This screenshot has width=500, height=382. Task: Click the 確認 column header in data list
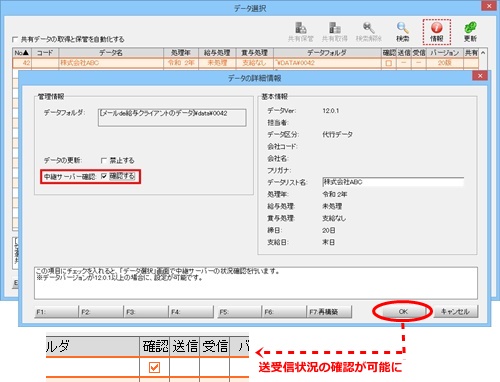(389, 53)
